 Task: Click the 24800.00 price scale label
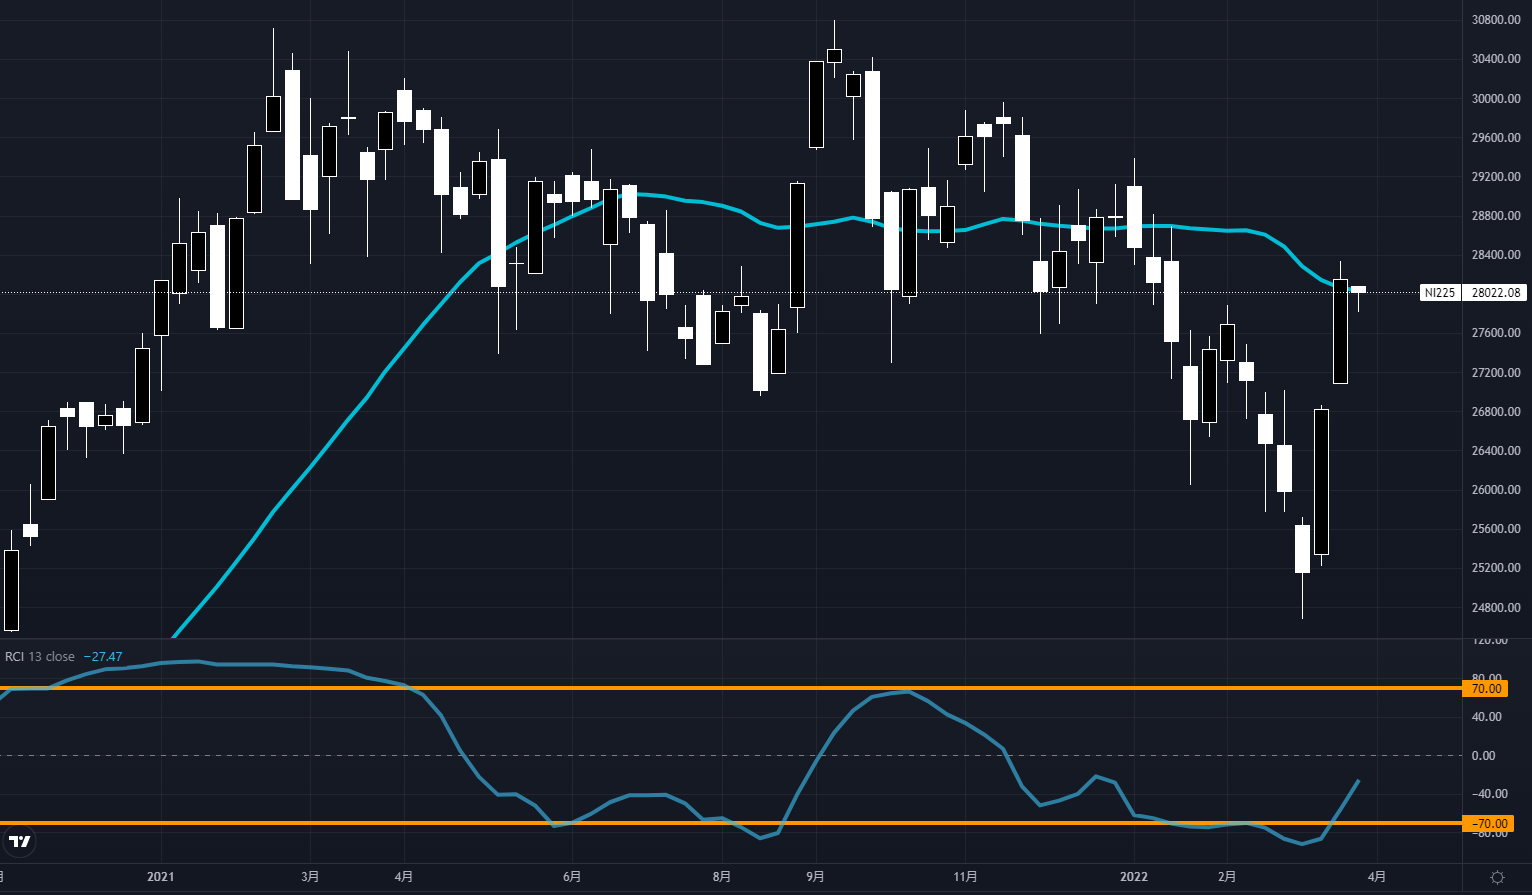point(1496,607)
